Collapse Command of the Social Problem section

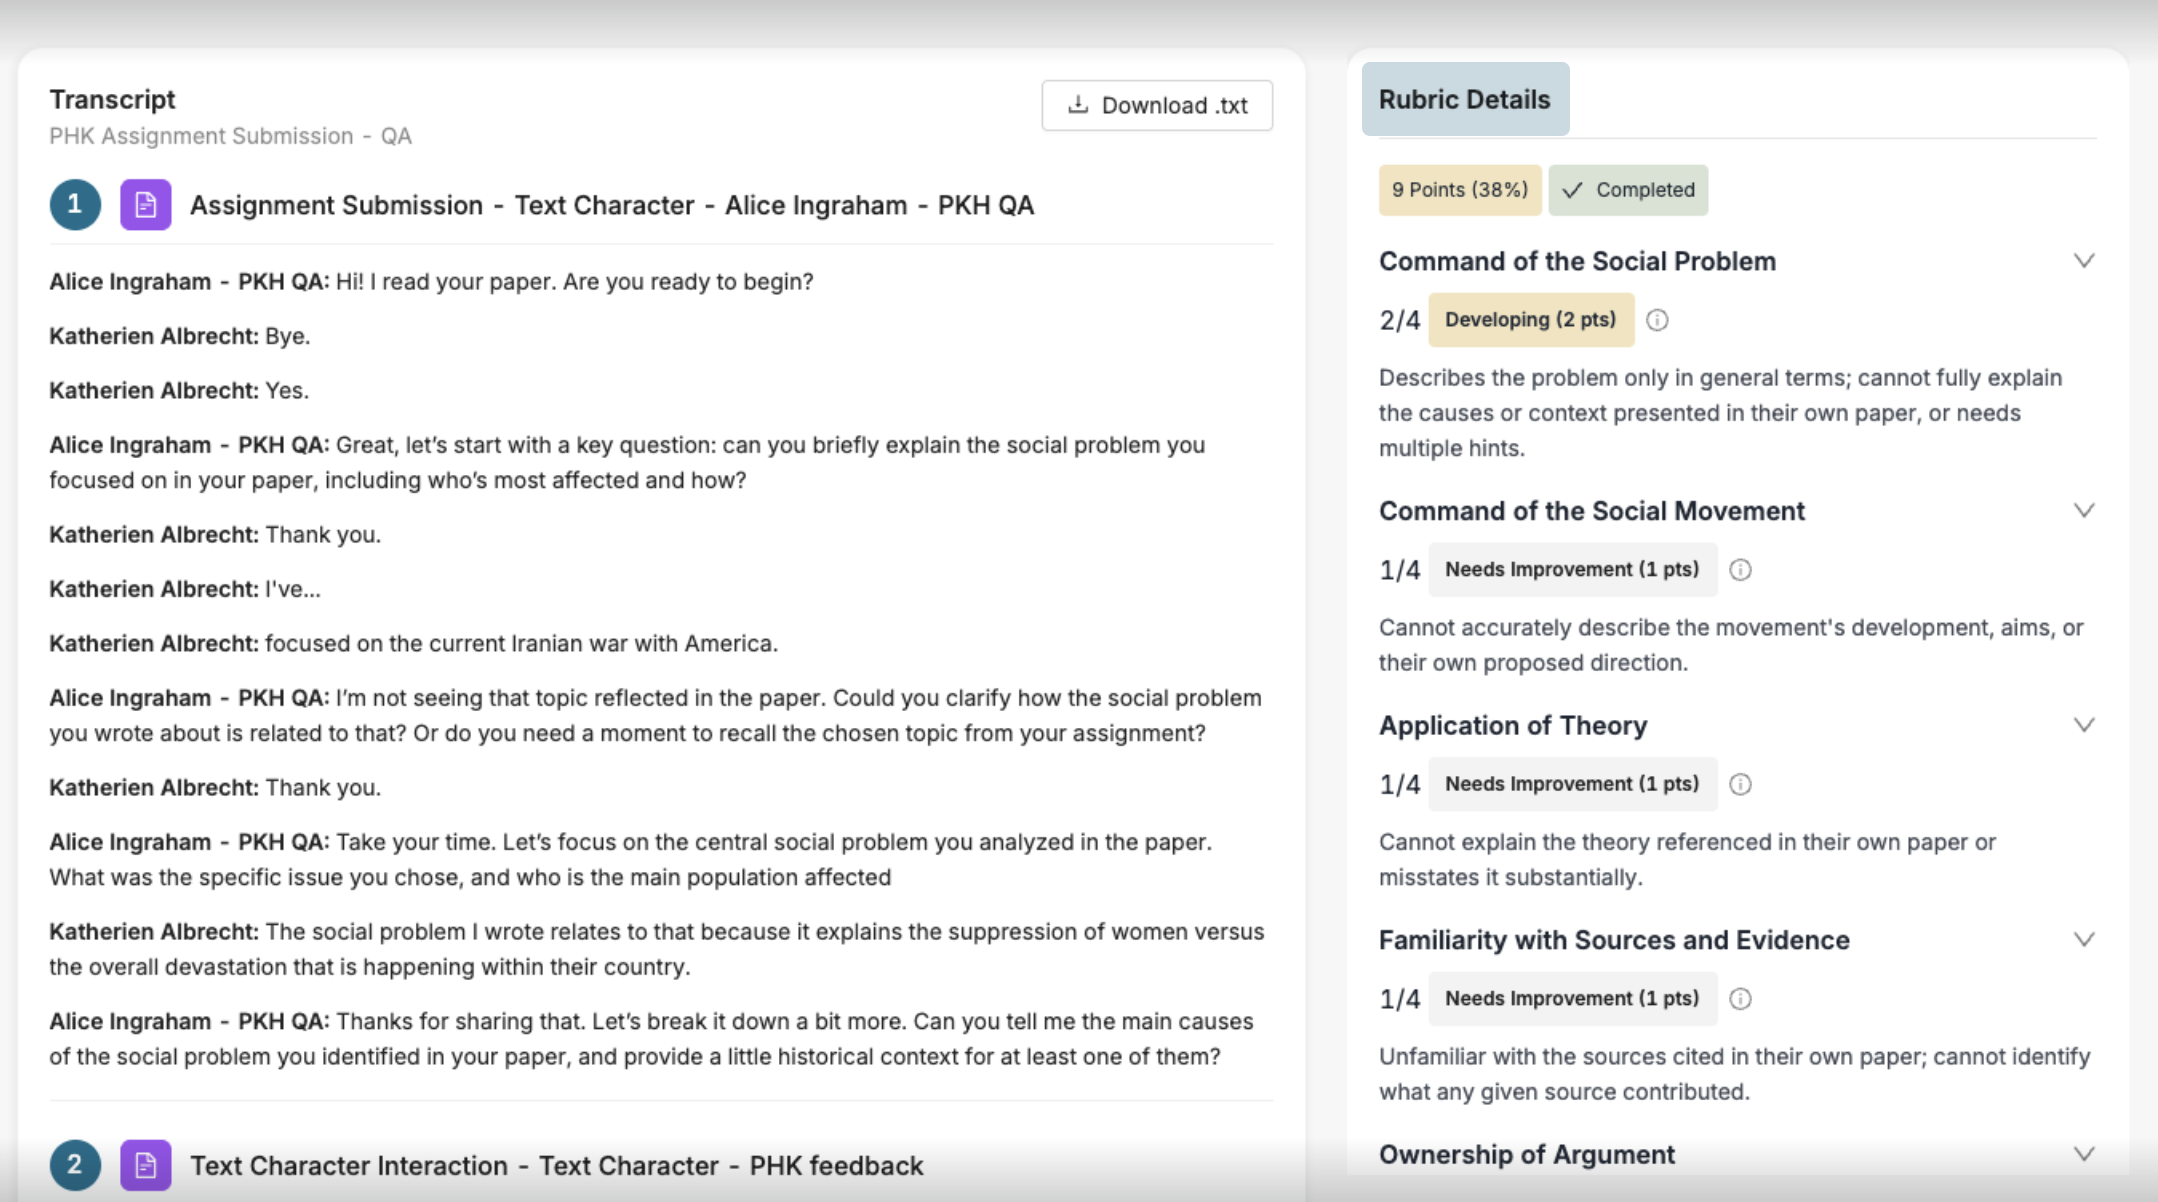(x=2084, y=261)
